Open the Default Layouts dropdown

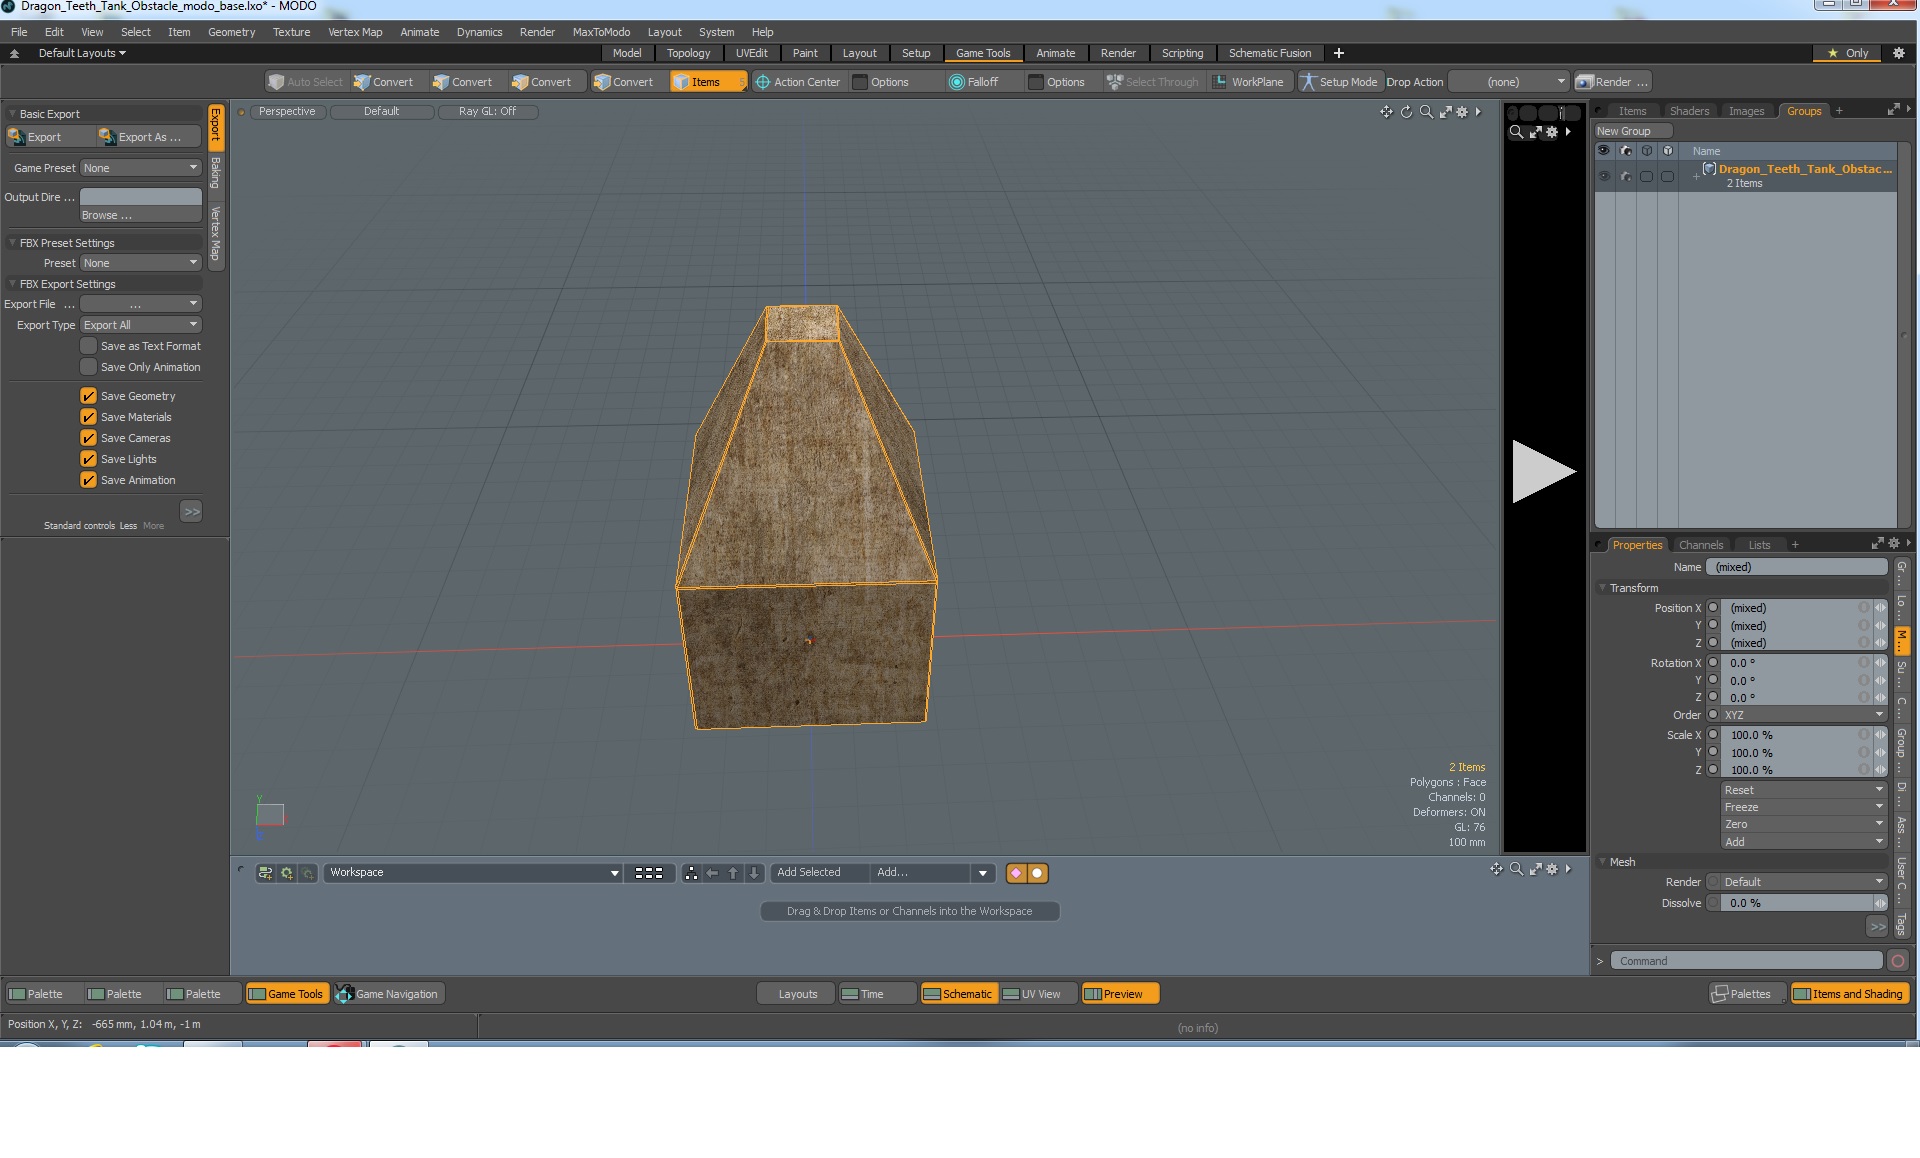click(x=82, y=53)
